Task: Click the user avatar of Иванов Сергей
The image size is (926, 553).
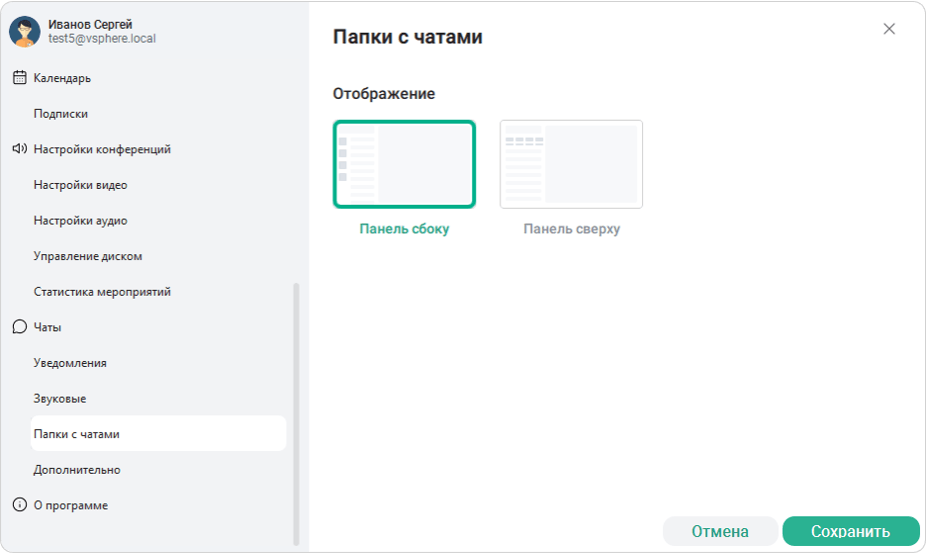Action: (x=25, y=31)
